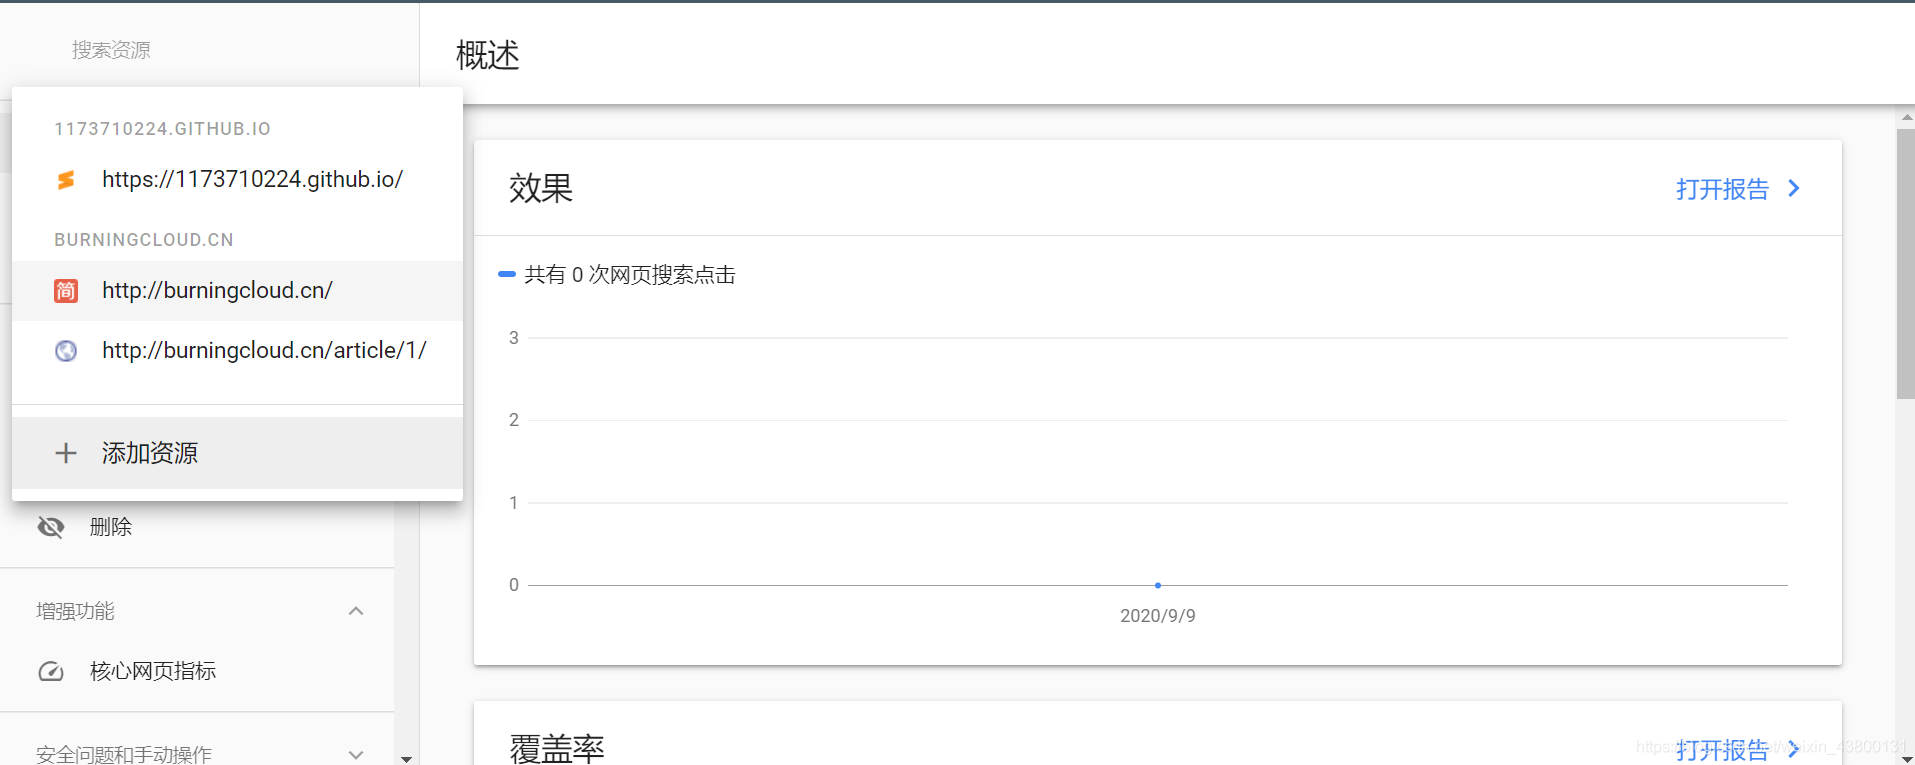This screenshot has height=765, width=1915.
Task: Click the plus icon next to 添加资源
Action: point(66,453)
